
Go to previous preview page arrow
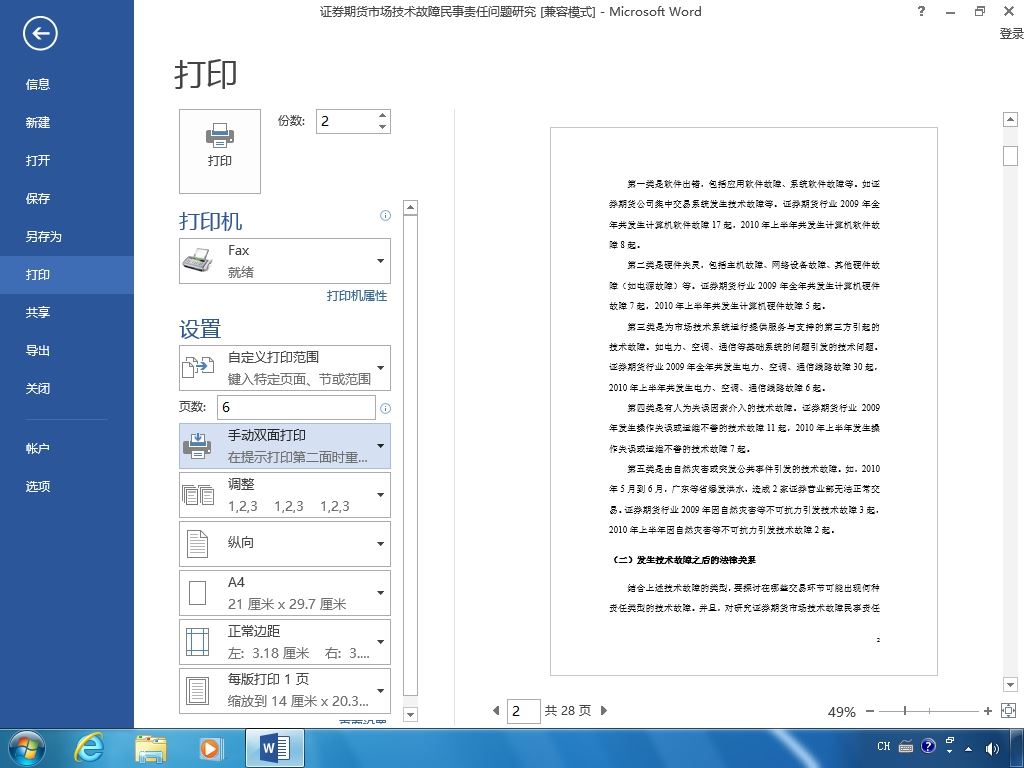coord(496,711)
